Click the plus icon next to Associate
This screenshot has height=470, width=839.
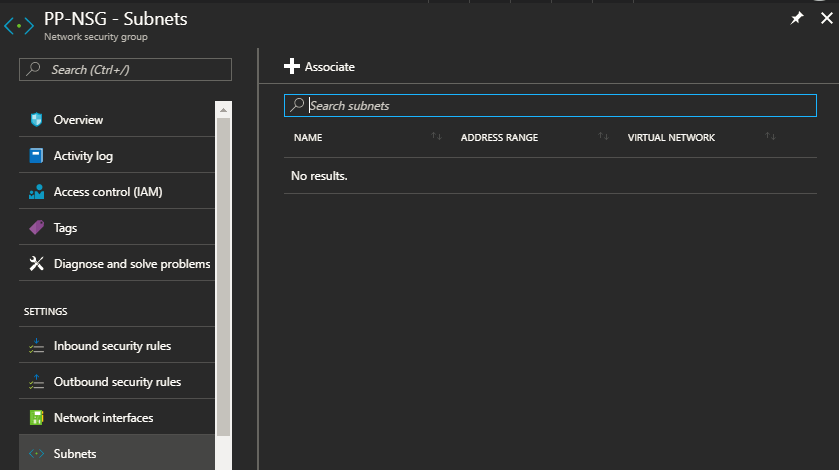(x=292, y=67)
